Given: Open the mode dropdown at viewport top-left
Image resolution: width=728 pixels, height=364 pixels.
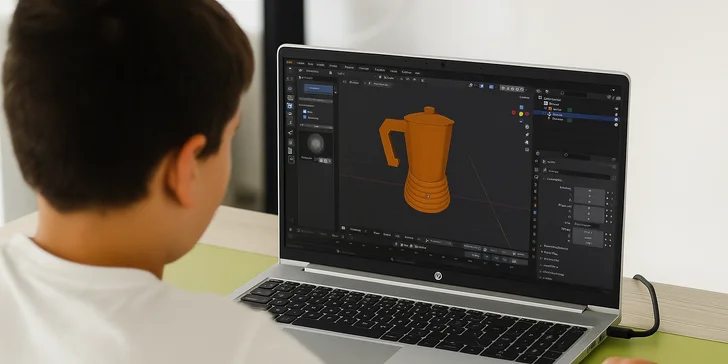Looking at the screenshot, I should pos(354,82).
